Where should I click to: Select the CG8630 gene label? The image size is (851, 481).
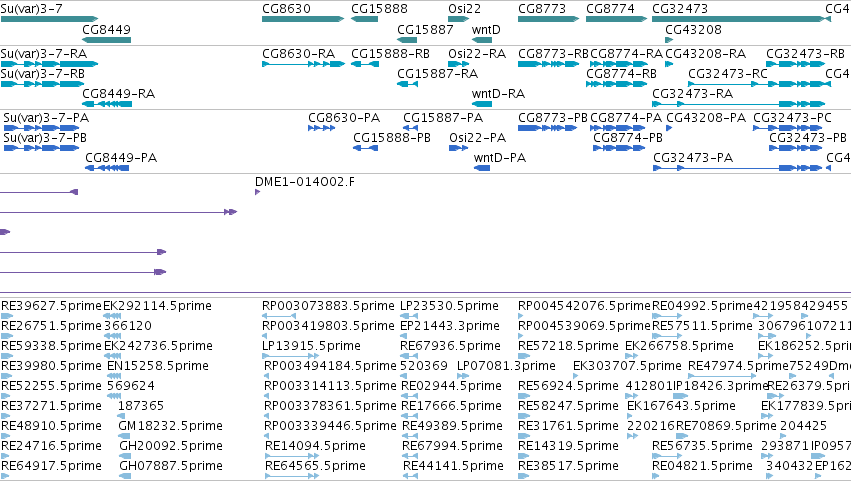click(x=287, y=9)
